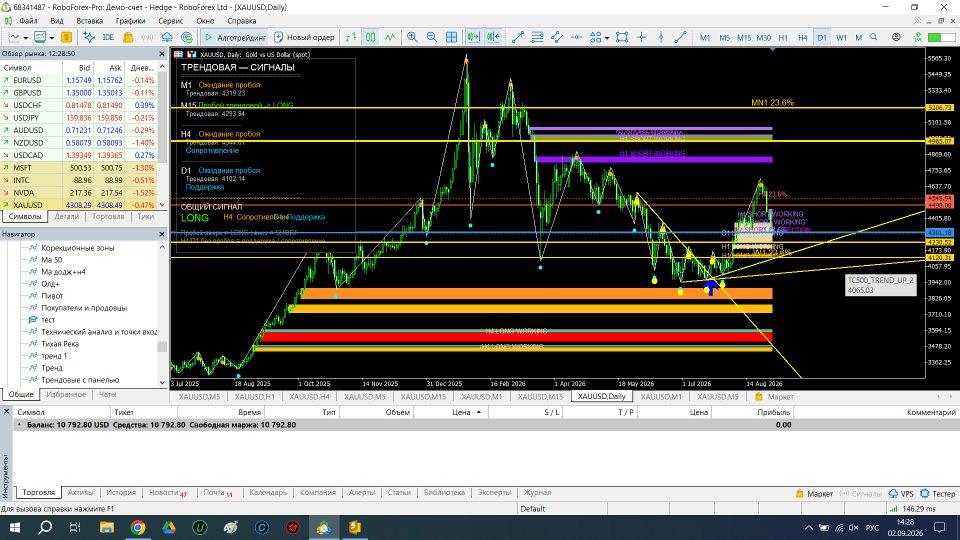960x540 pixels.
Task: Enable Алготрейдинг button
Action: 235,37
